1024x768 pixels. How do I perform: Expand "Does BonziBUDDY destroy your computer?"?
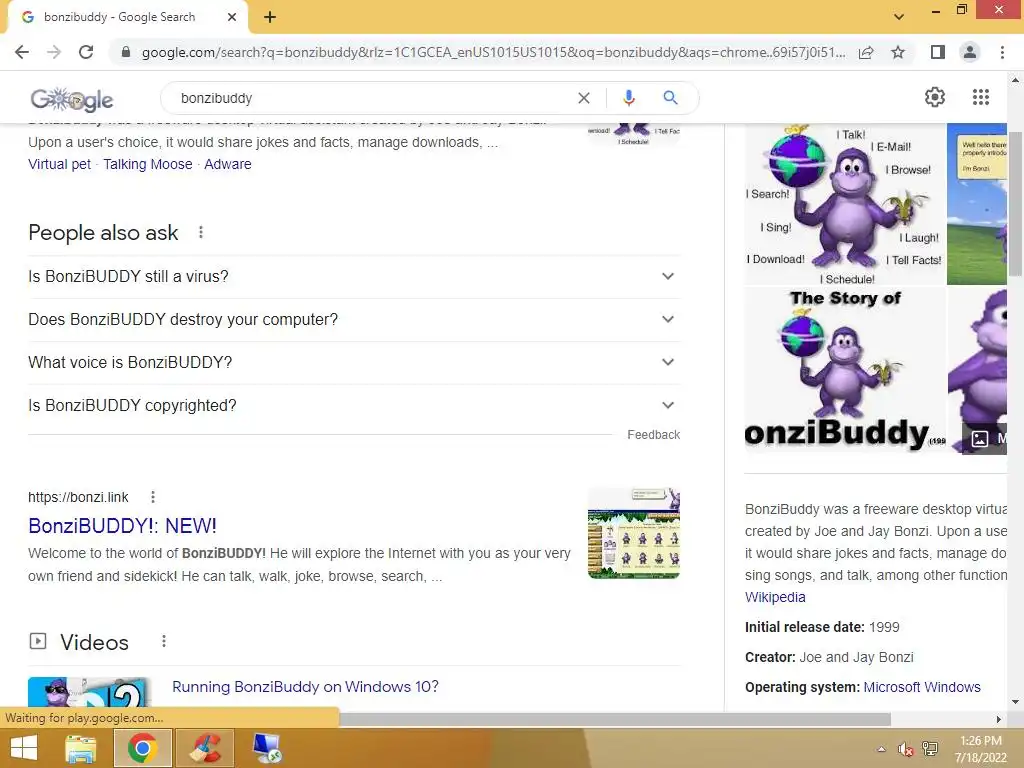[x=354, y=319]
